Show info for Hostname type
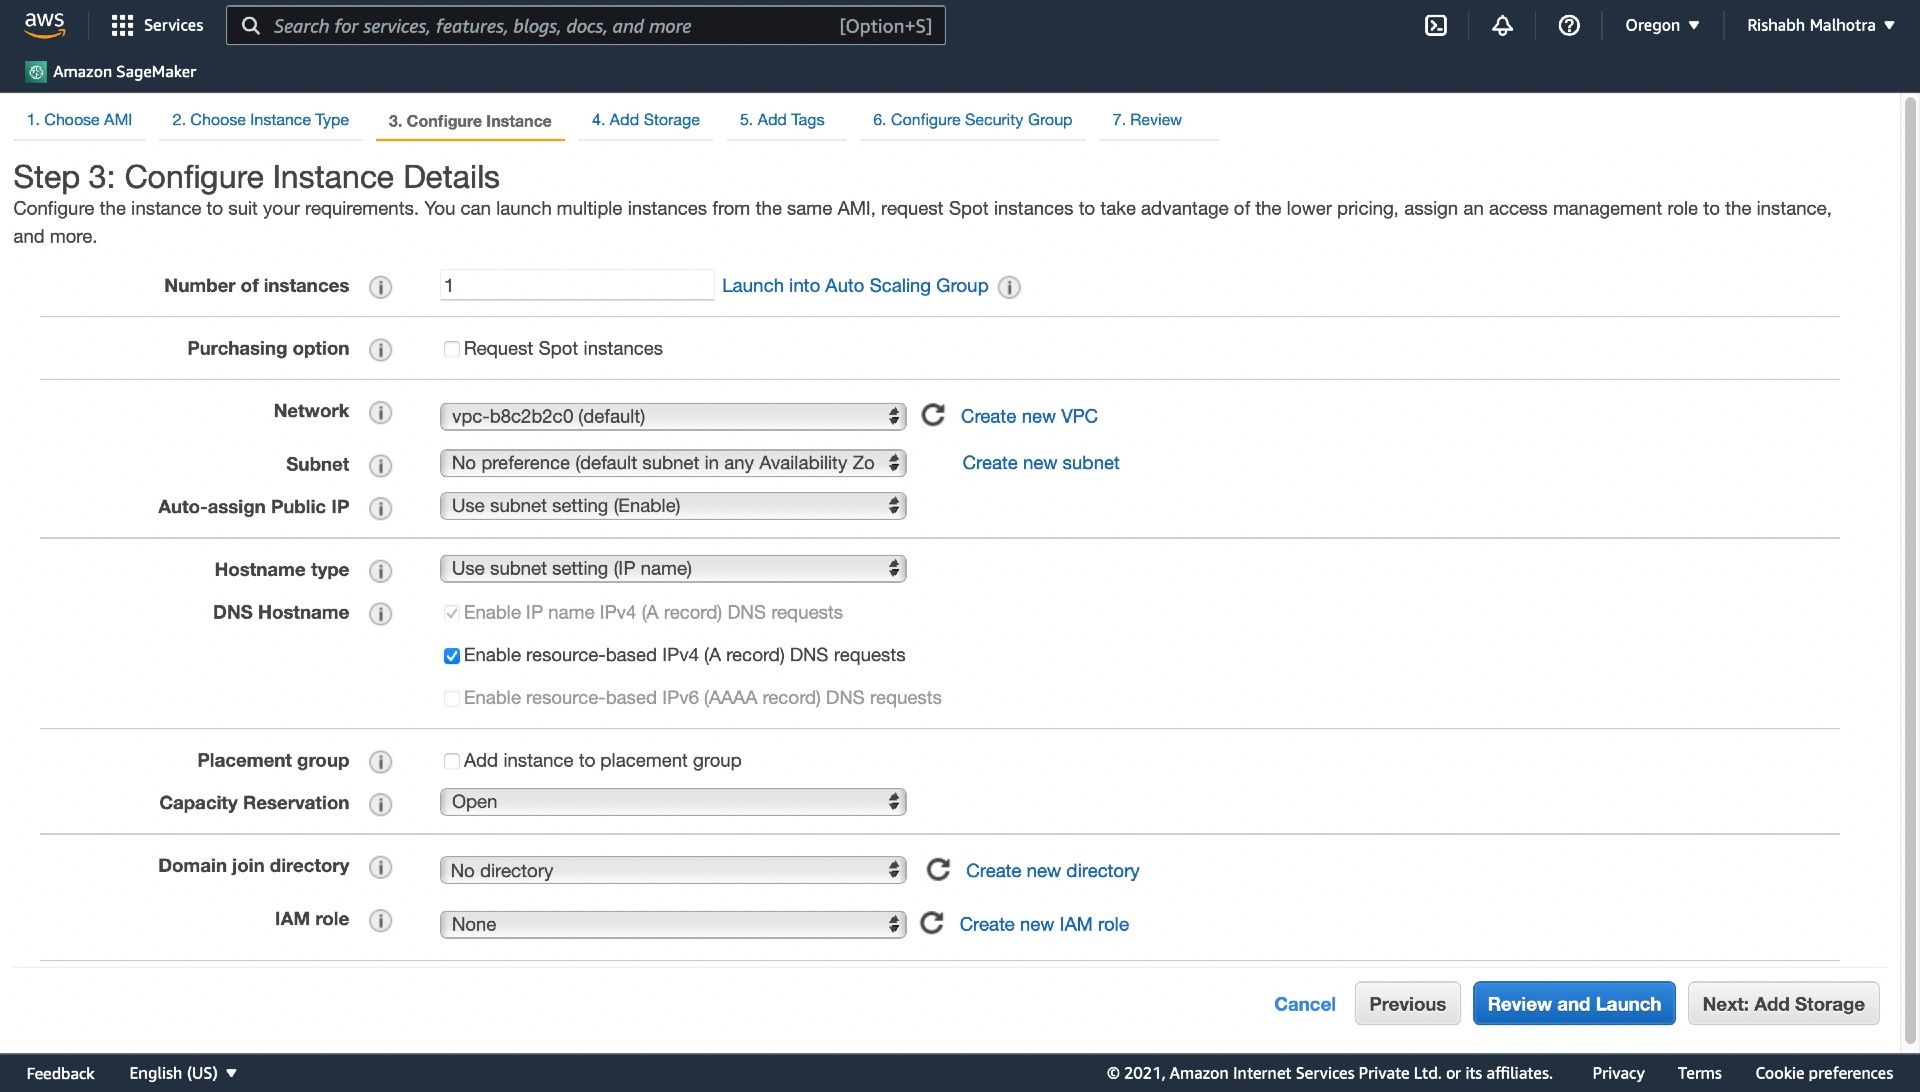This screenshot has width=1920, height=1092. [380, 571]
